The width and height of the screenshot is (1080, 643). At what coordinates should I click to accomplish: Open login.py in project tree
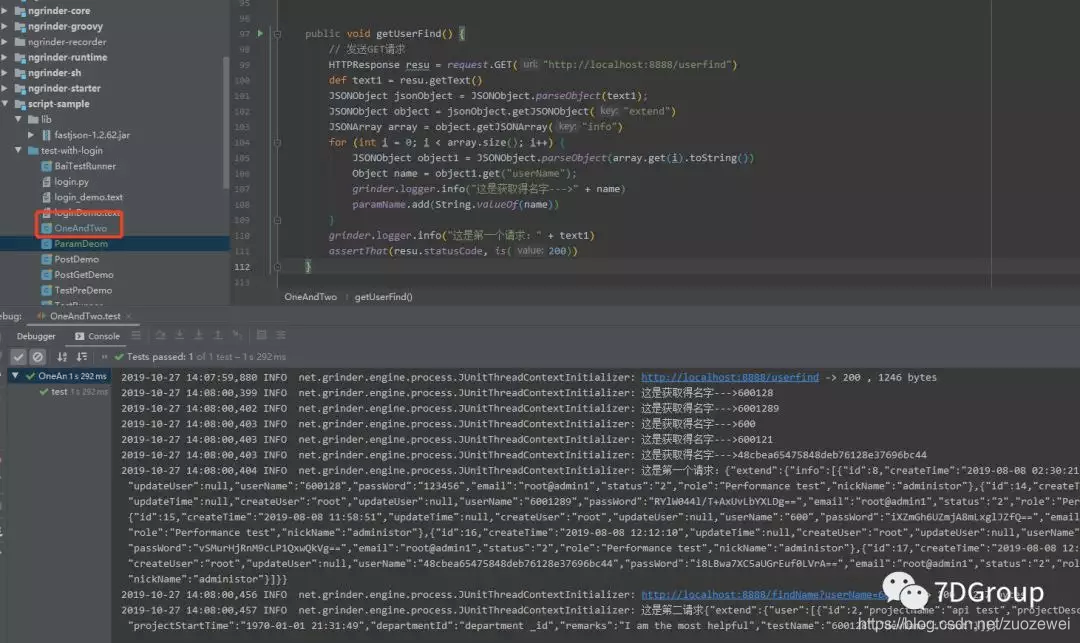pyautogui.click(x=71, y=182)
